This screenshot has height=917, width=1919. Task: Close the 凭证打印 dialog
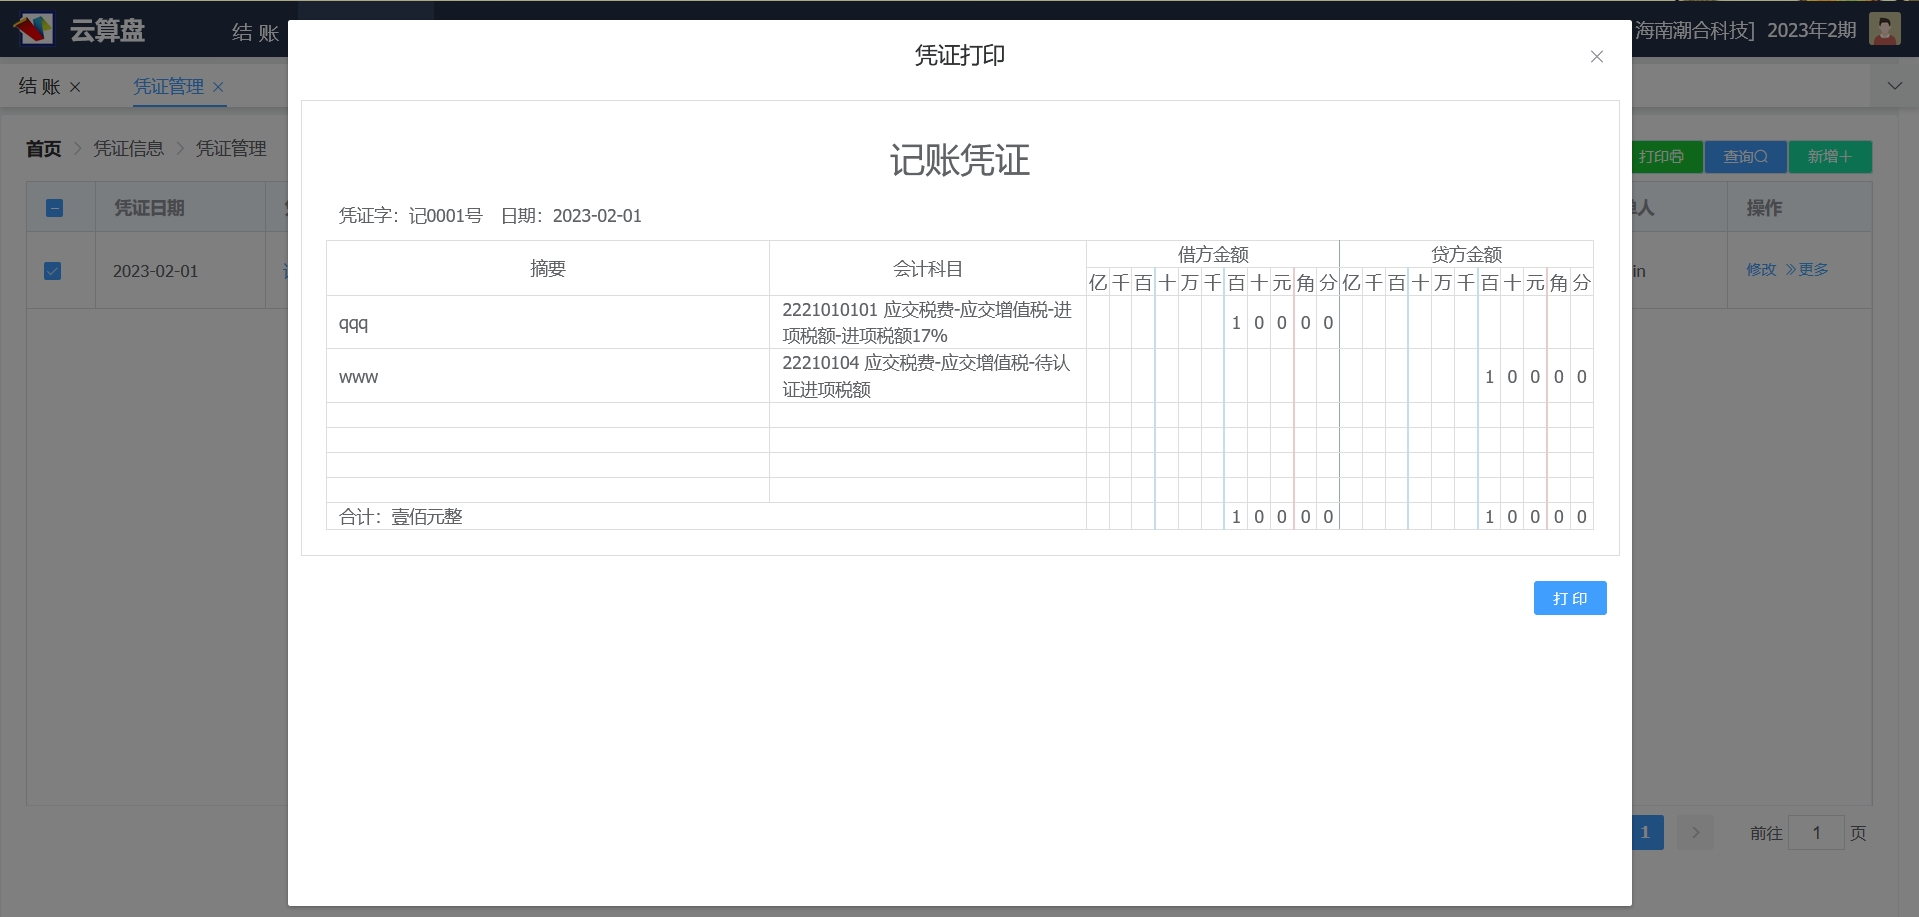(1596, 57)
